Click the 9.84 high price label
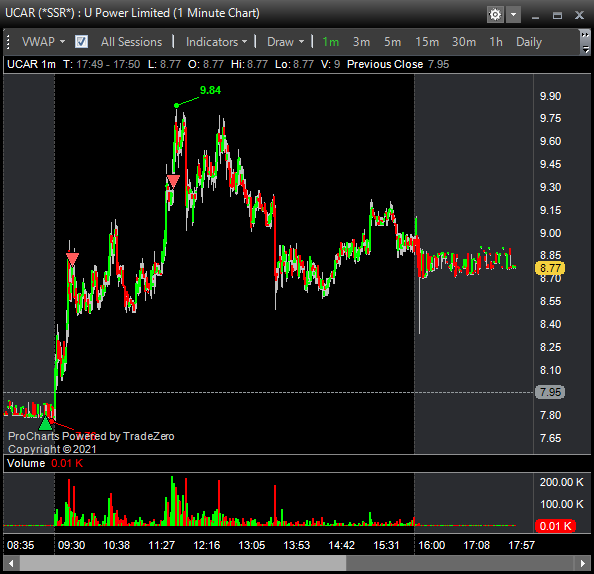This screenshot has height=574, width=594. 210,90
